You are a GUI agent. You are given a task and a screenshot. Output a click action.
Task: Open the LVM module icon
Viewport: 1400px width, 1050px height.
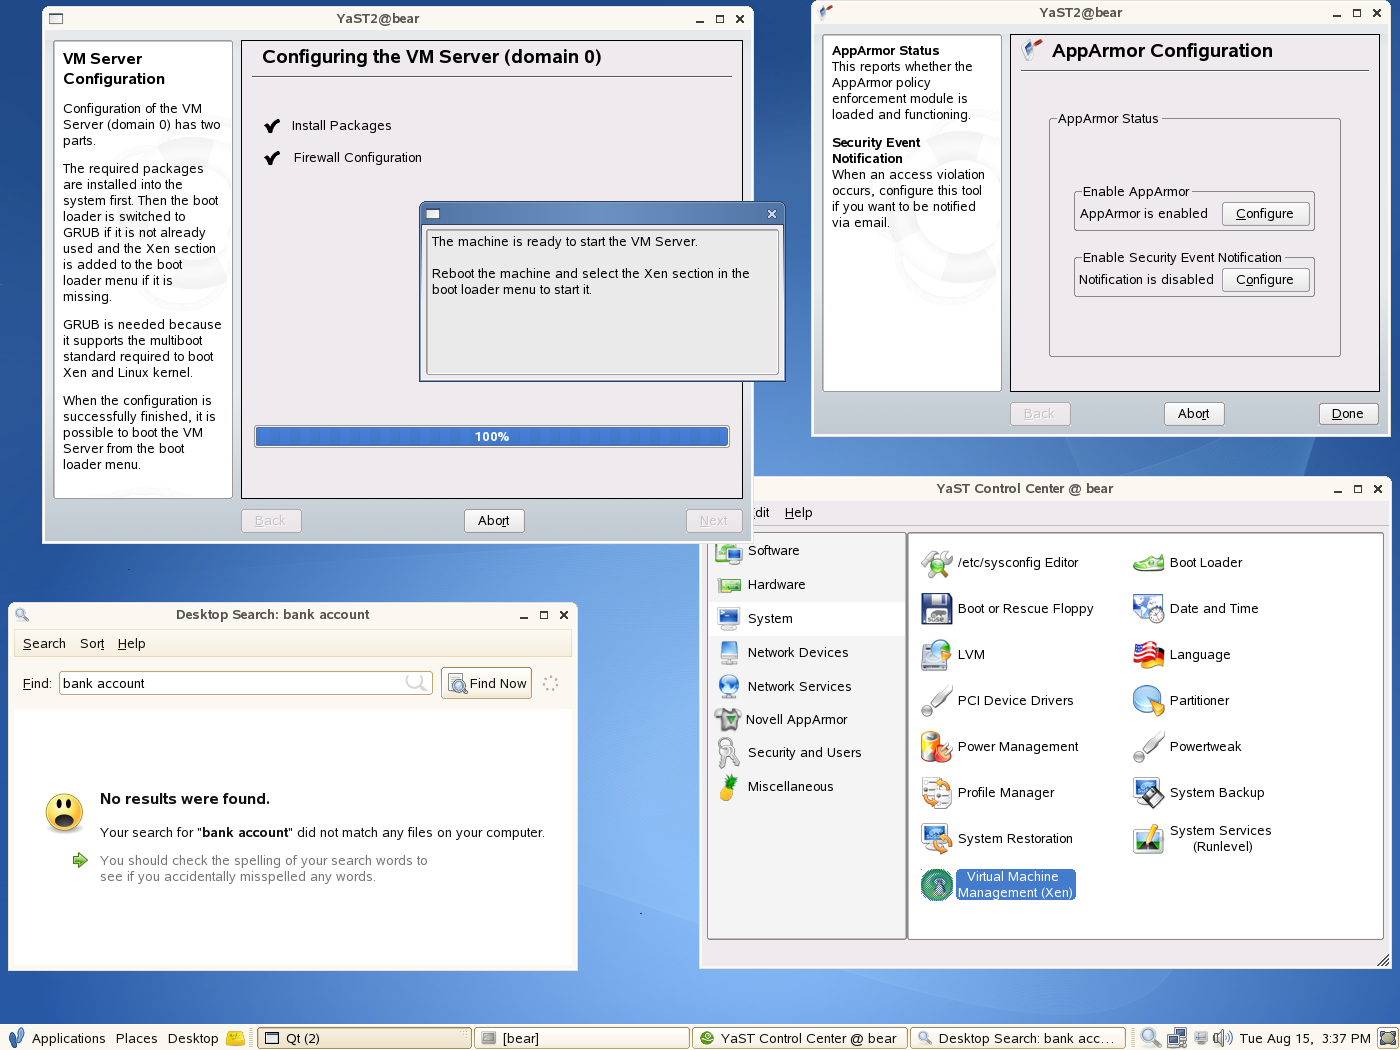click(x=936, y=655)
